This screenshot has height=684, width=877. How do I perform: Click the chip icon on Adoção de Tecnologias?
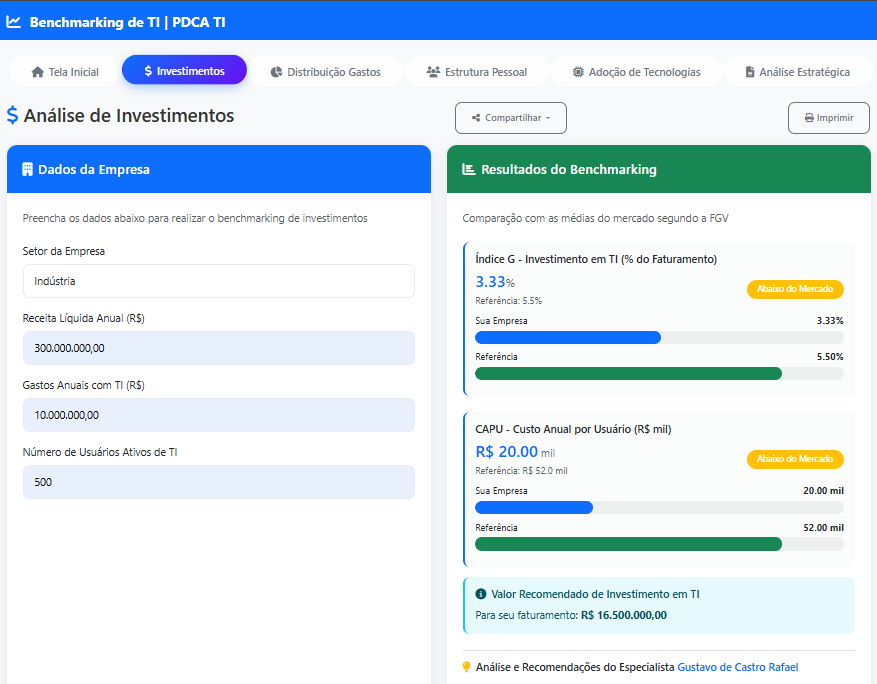point(578,72)
